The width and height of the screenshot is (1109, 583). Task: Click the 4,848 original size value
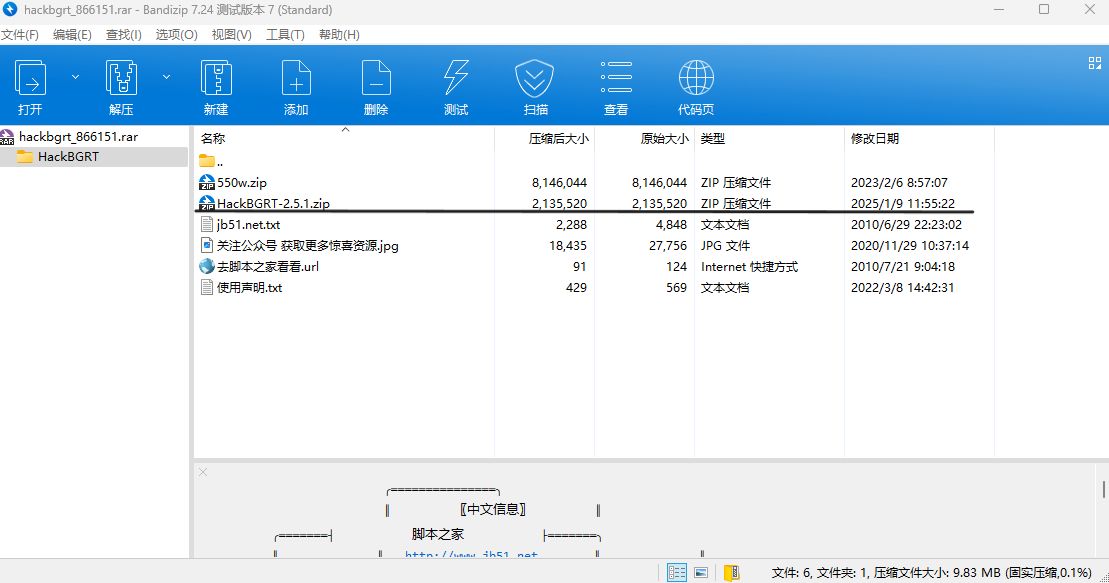671,224
